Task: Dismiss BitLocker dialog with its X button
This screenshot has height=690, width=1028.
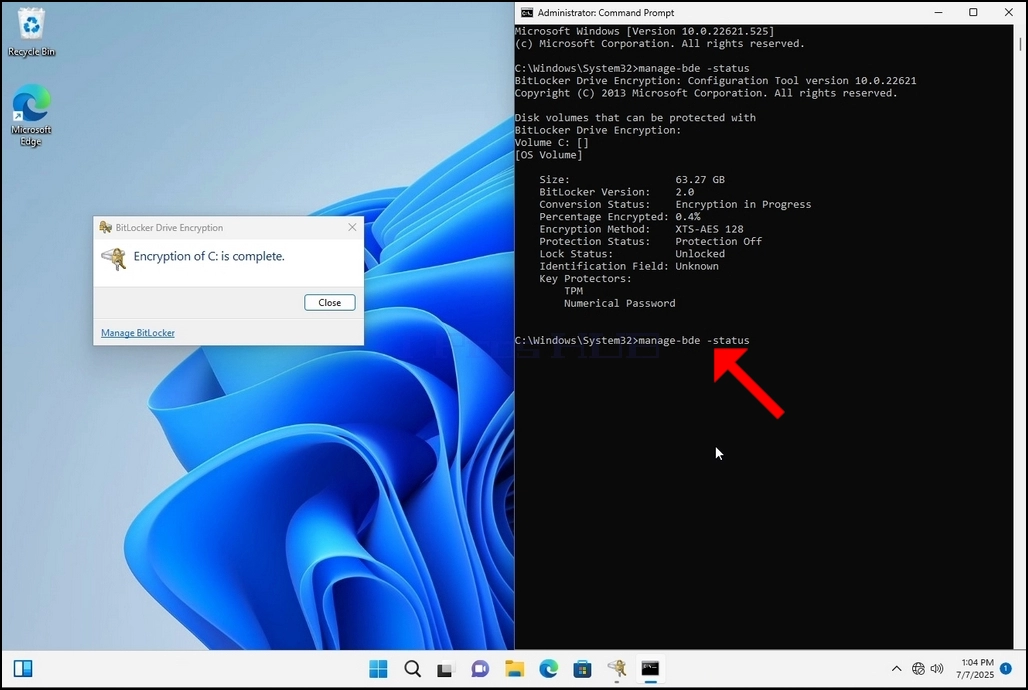Action: (x=352, y=227)
